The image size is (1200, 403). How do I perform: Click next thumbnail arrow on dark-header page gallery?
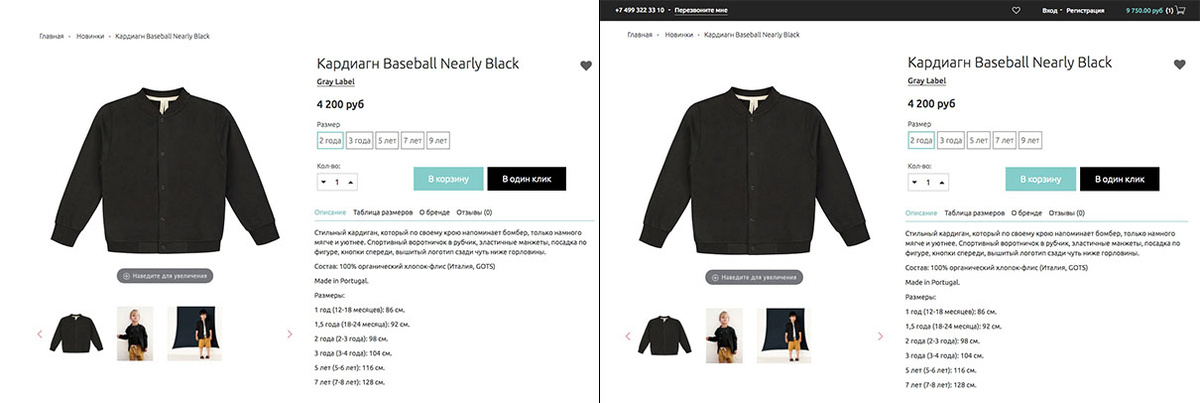[x=882, y=336]
